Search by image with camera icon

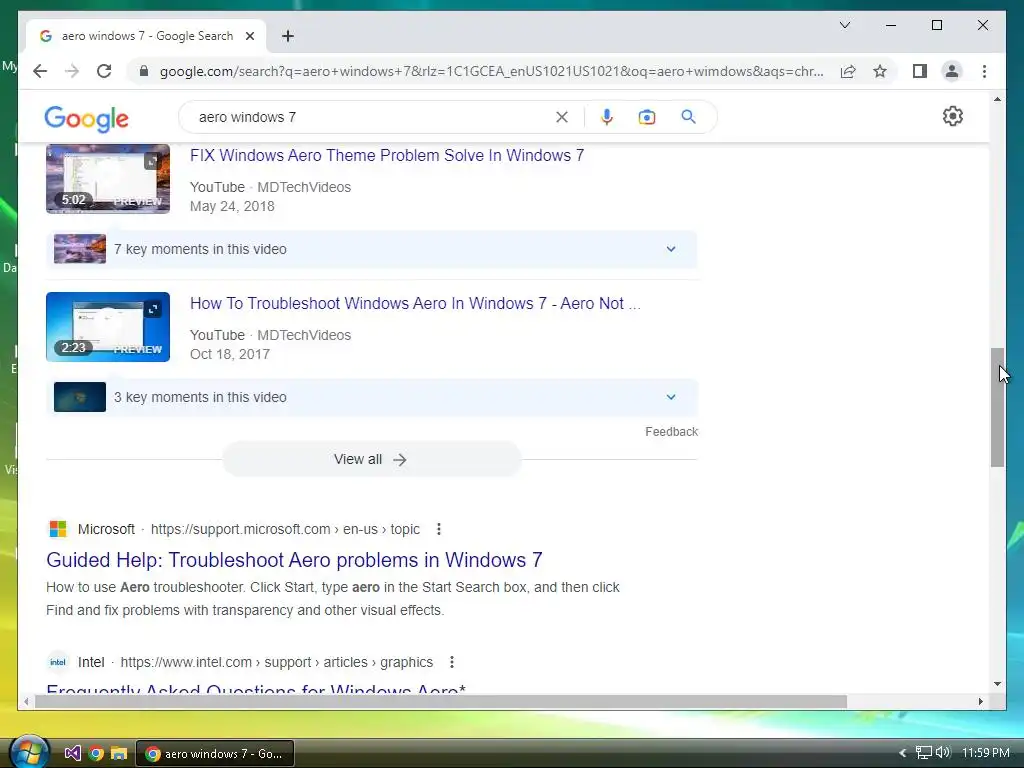647,117
